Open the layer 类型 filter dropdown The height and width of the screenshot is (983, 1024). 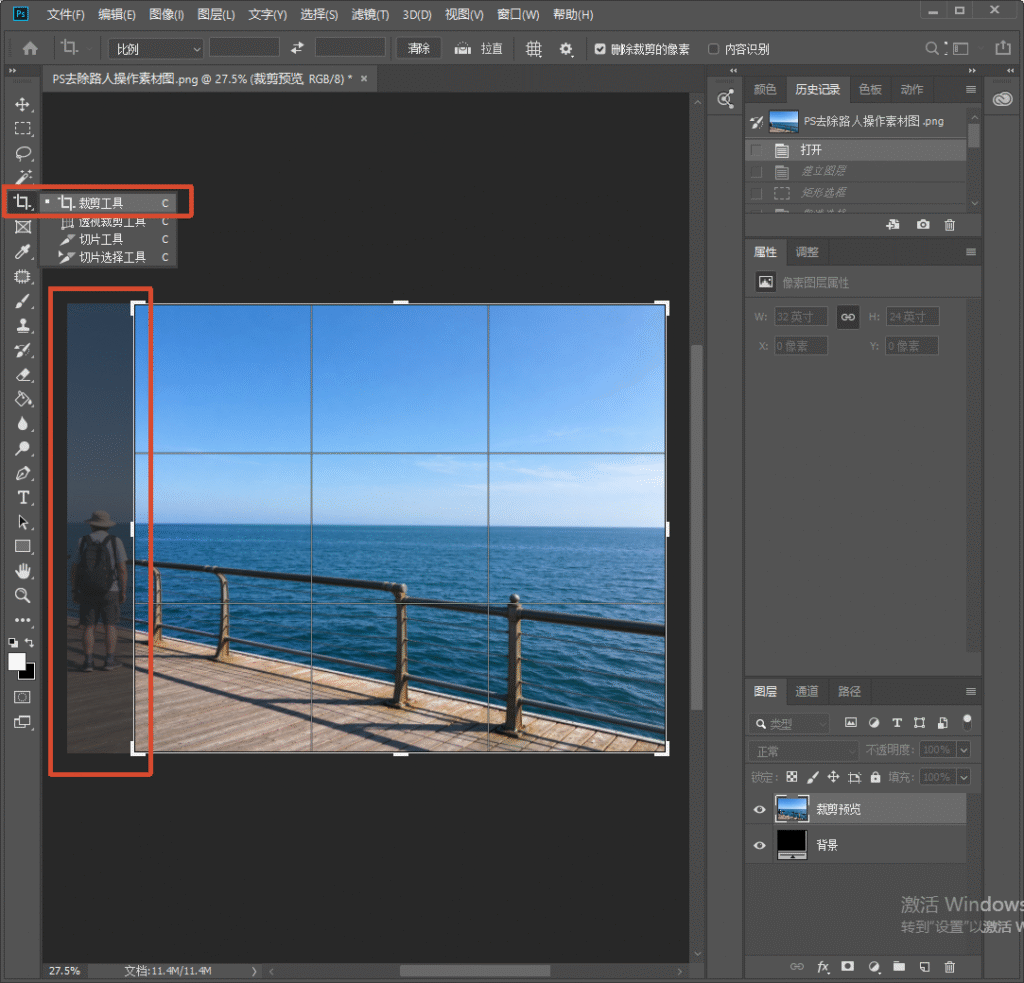[x=788, y=724]
